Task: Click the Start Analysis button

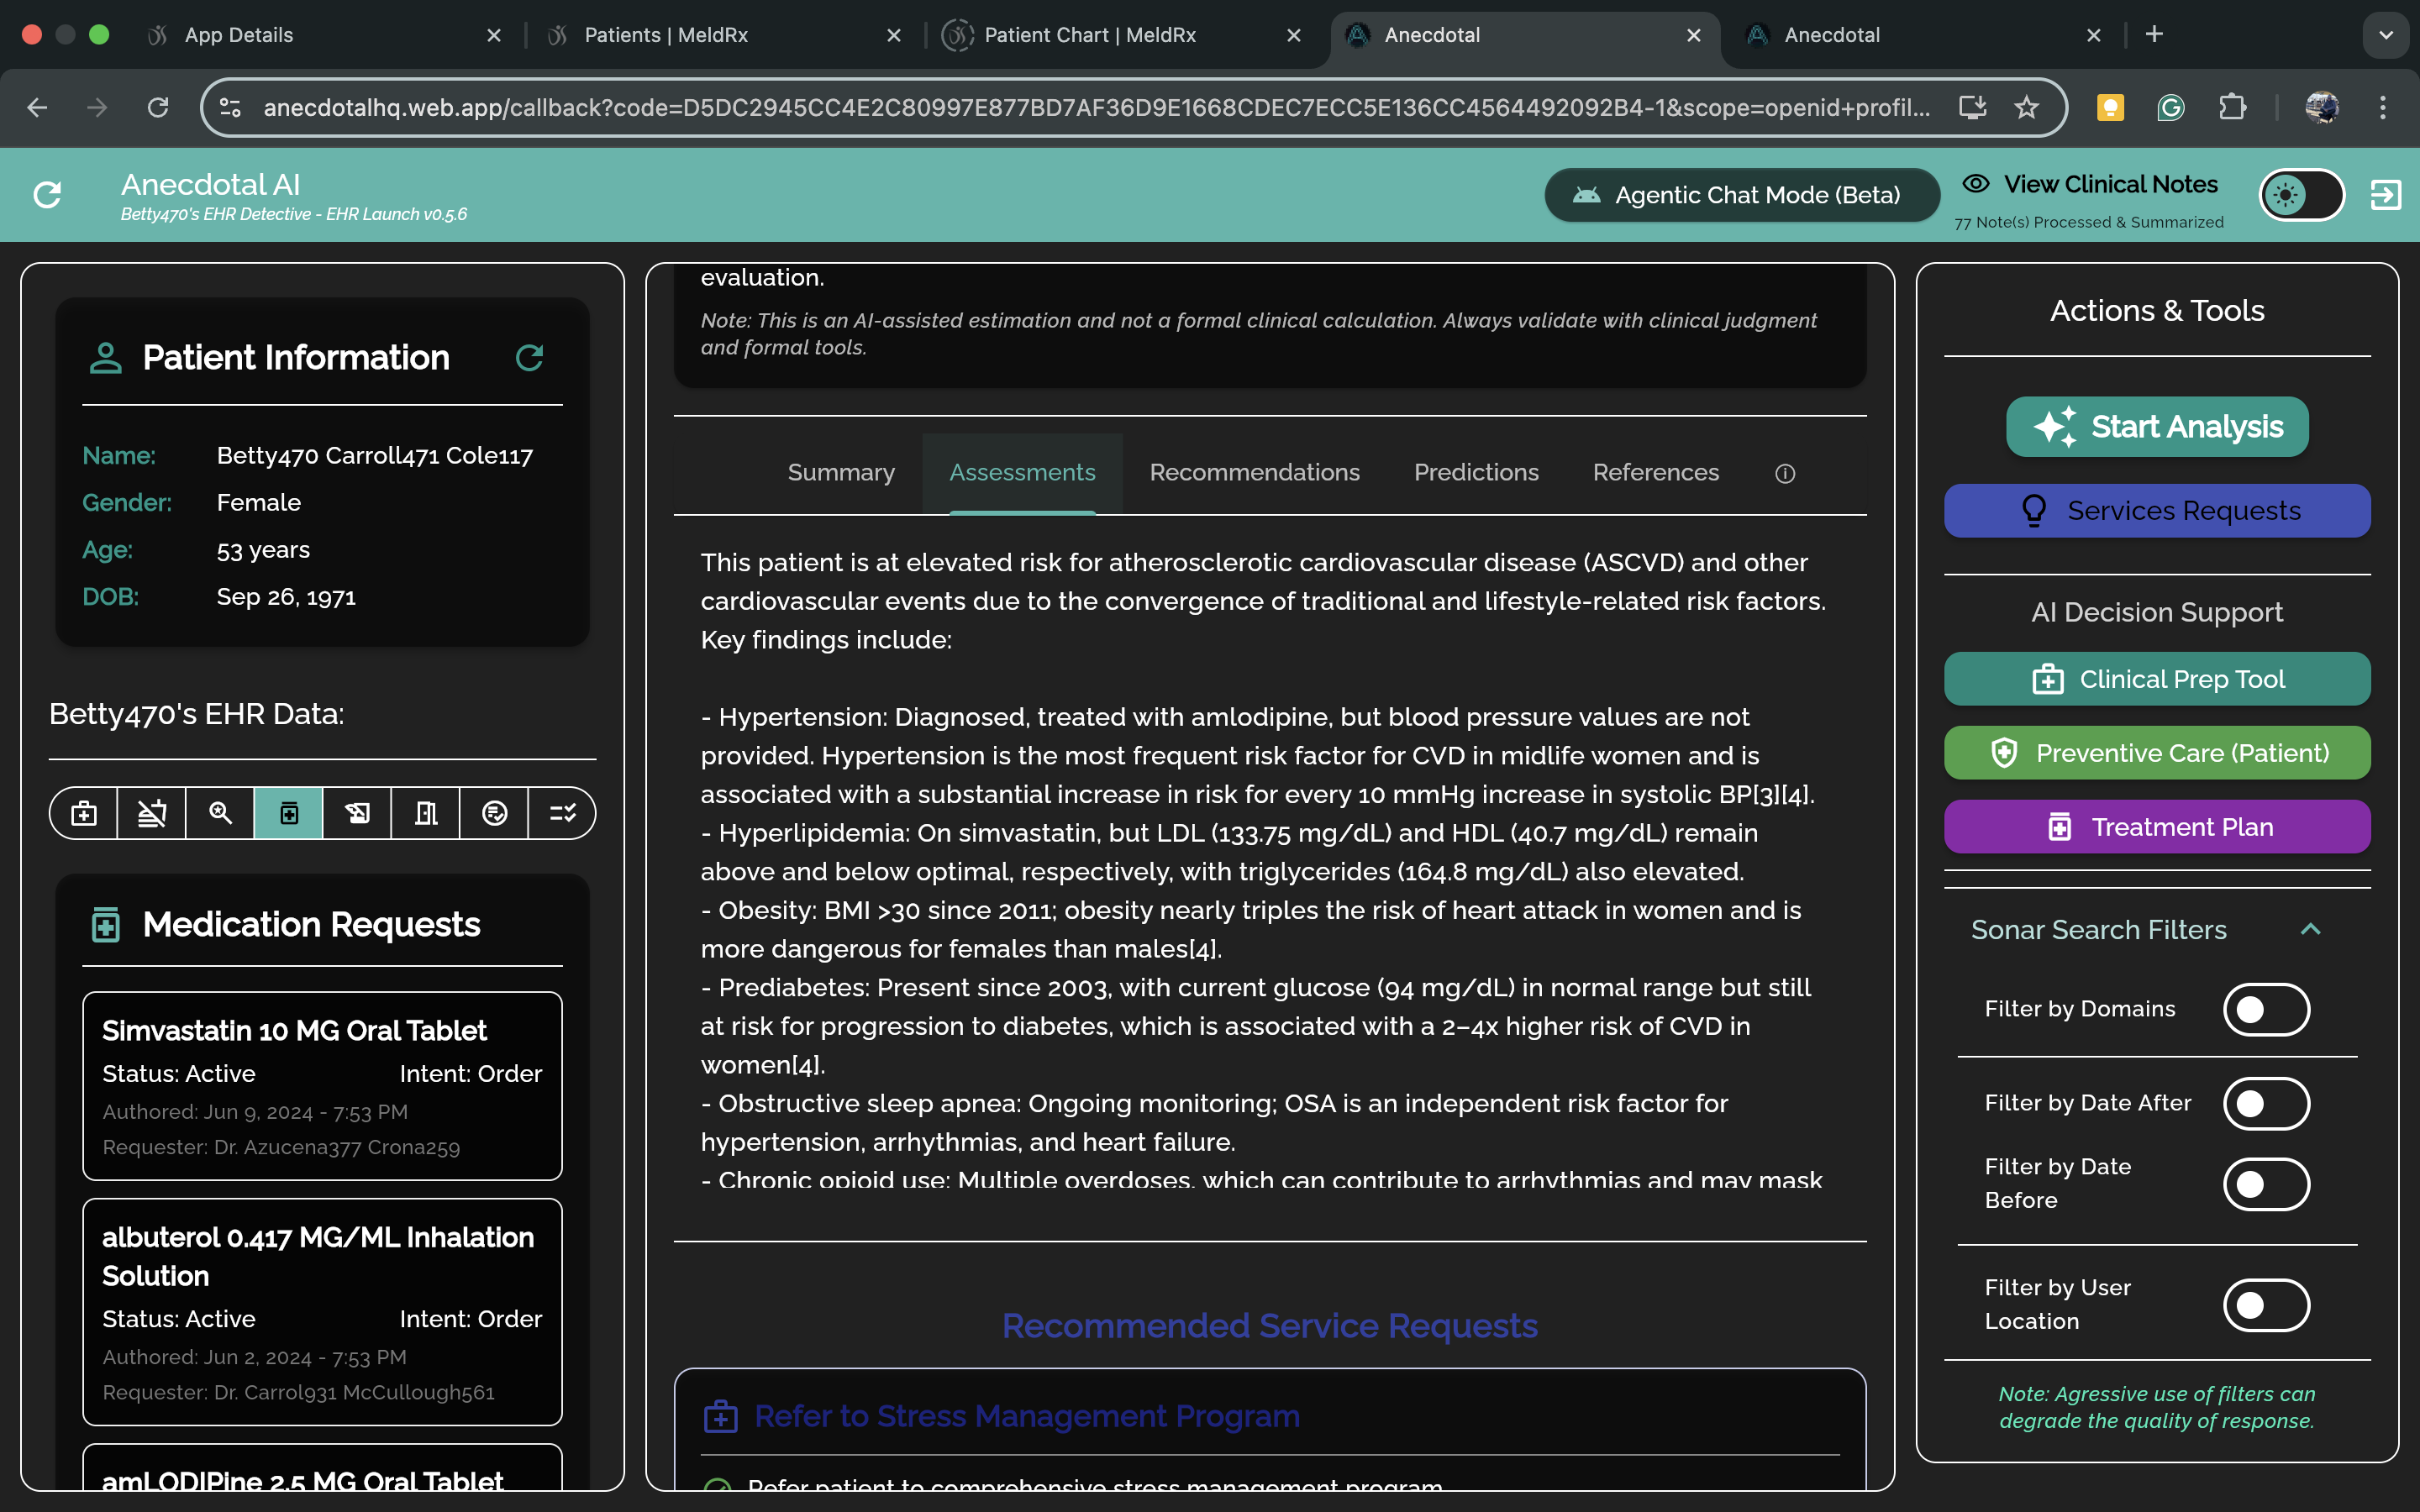Action: coord(2157,427)
